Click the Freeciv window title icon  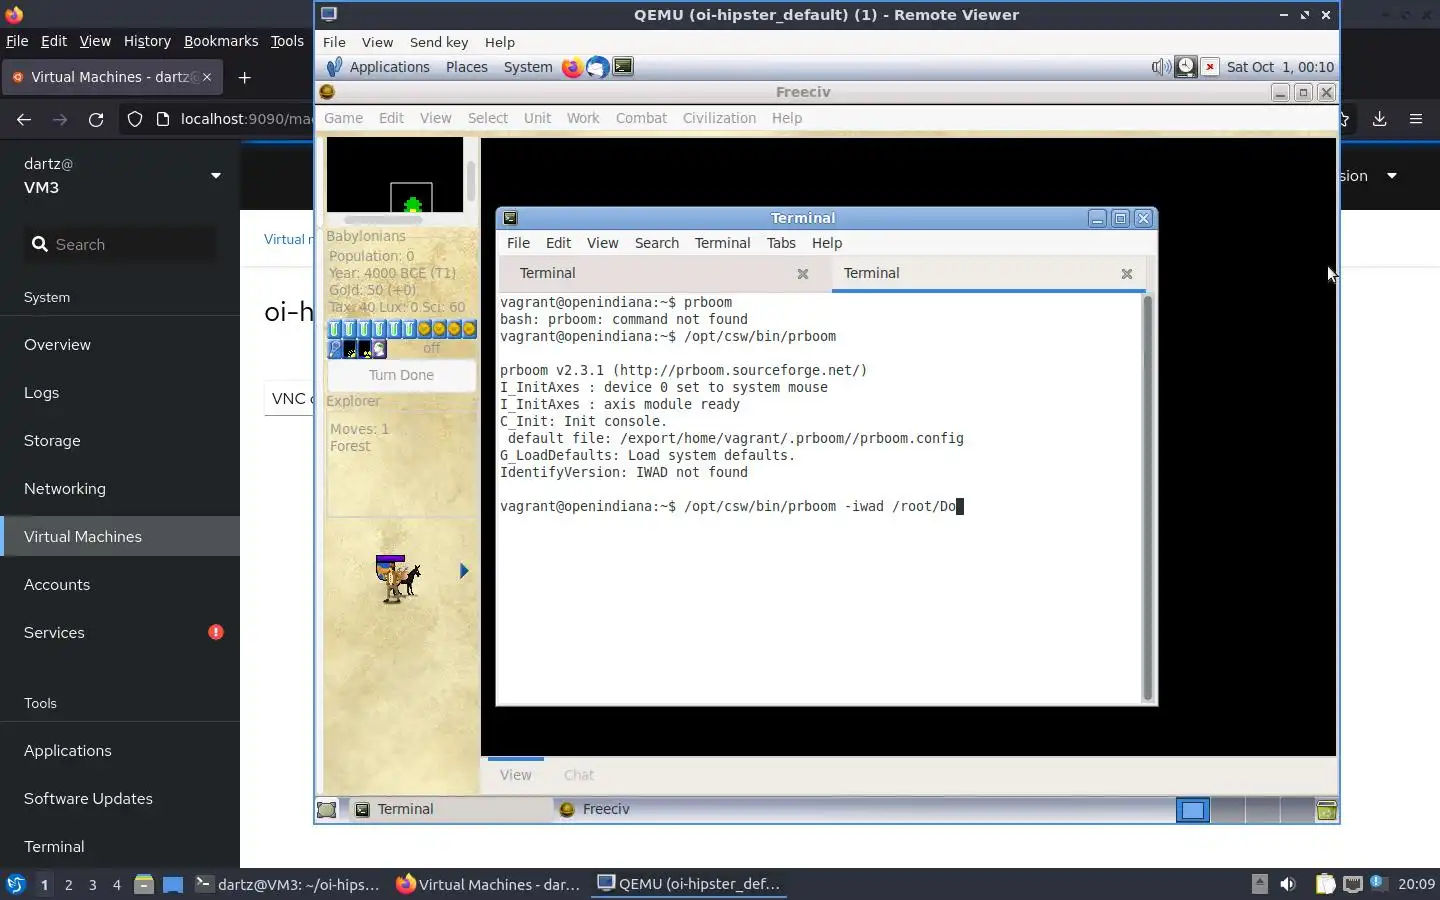(x=327, y=92)
